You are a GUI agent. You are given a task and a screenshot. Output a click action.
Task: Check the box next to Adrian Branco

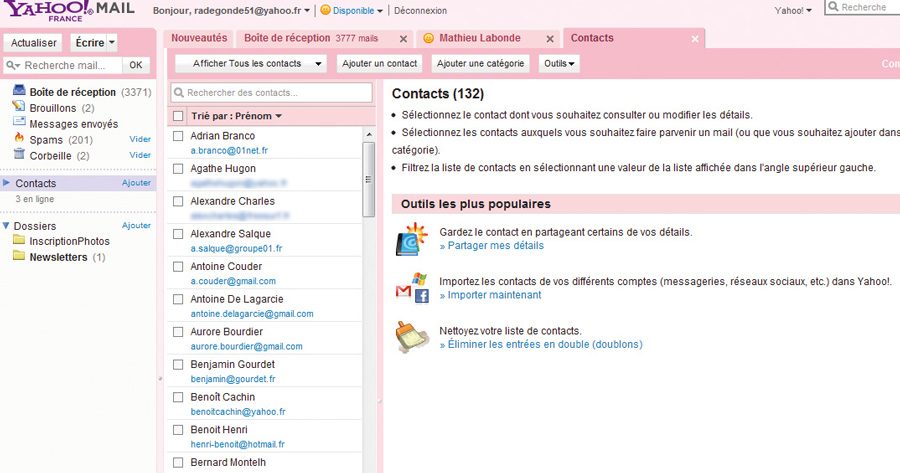[x=179, y=136]
